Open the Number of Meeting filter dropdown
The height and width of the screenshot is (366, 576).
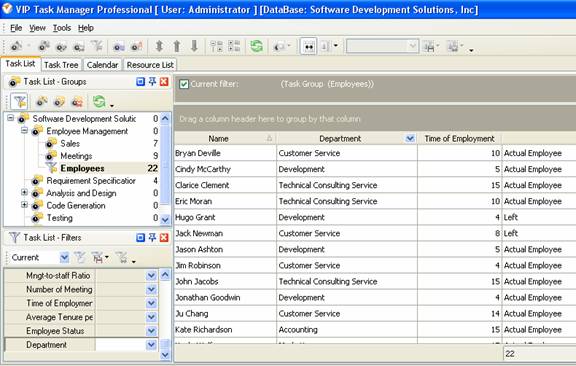tap(151, 290)
